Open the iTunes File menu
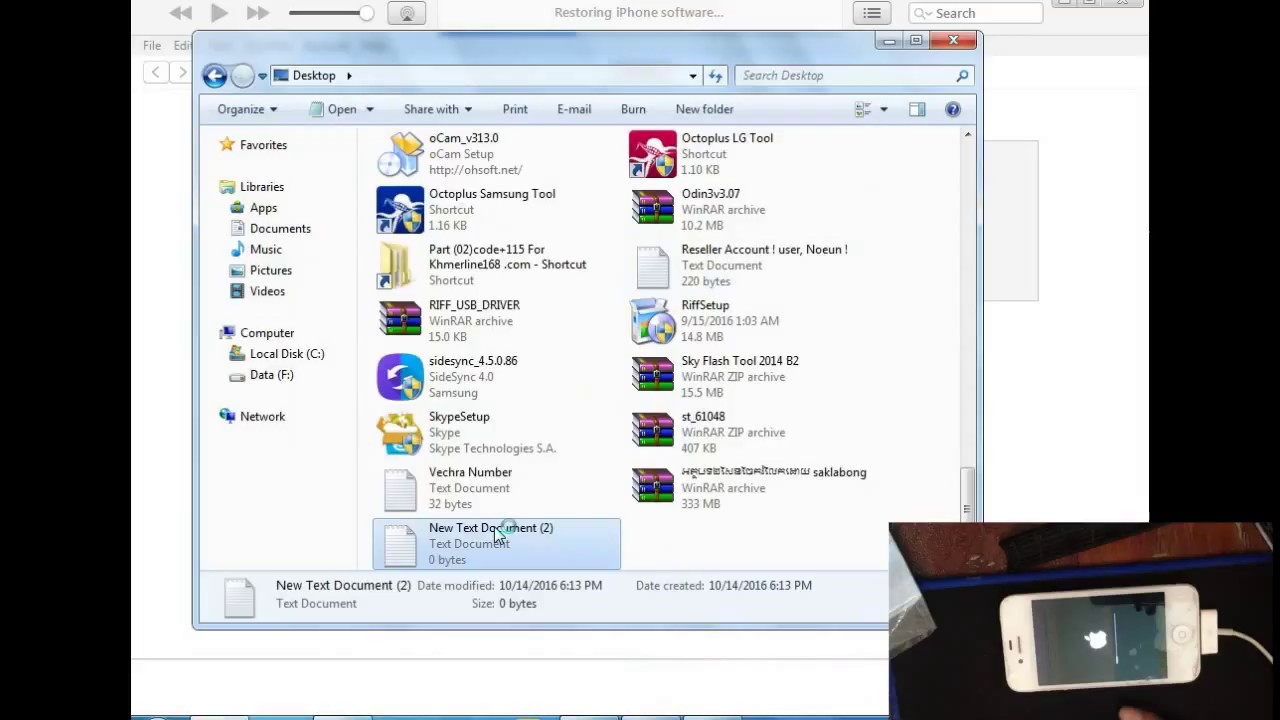The image size is (1280, 720). (x=152, y=45)
